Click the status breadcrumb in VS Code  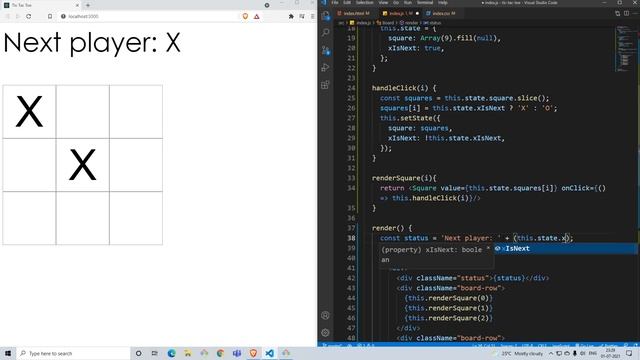(433, 23)
